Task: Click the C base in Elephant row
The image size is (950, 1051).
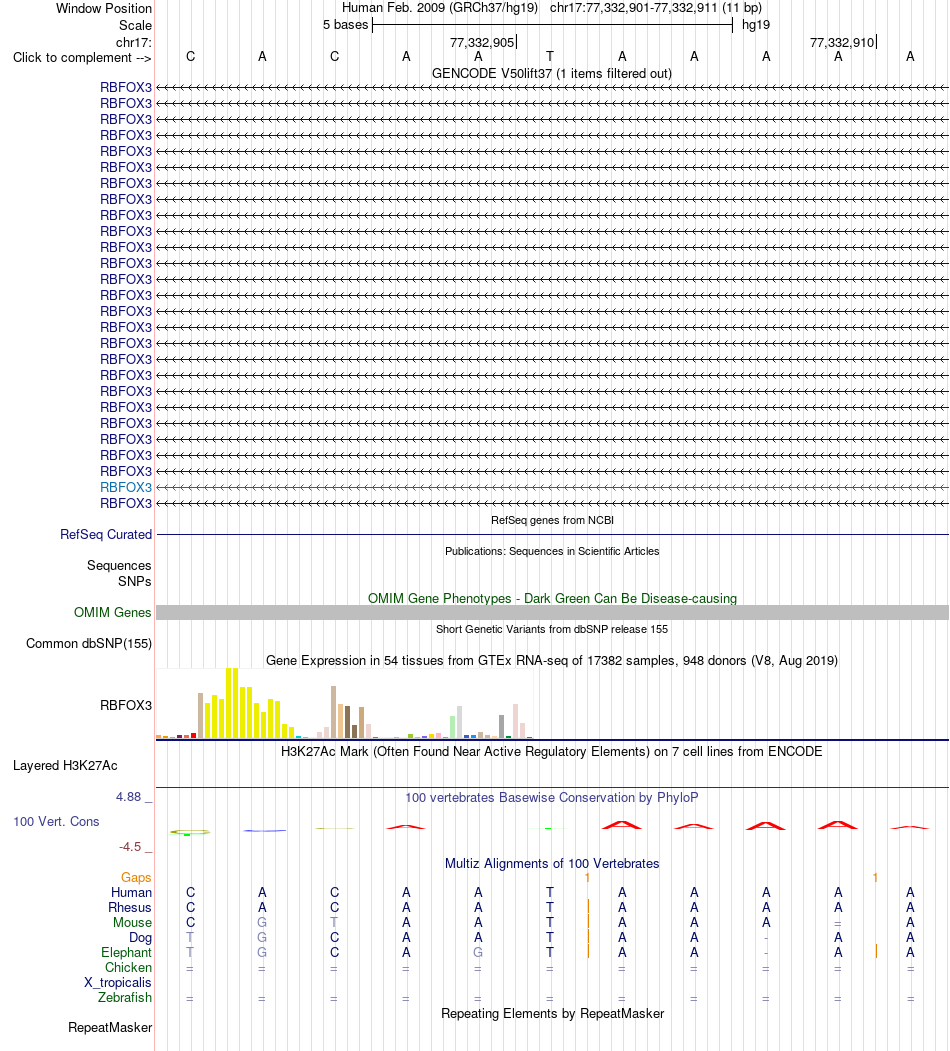Action: click(x=335, y=952)
